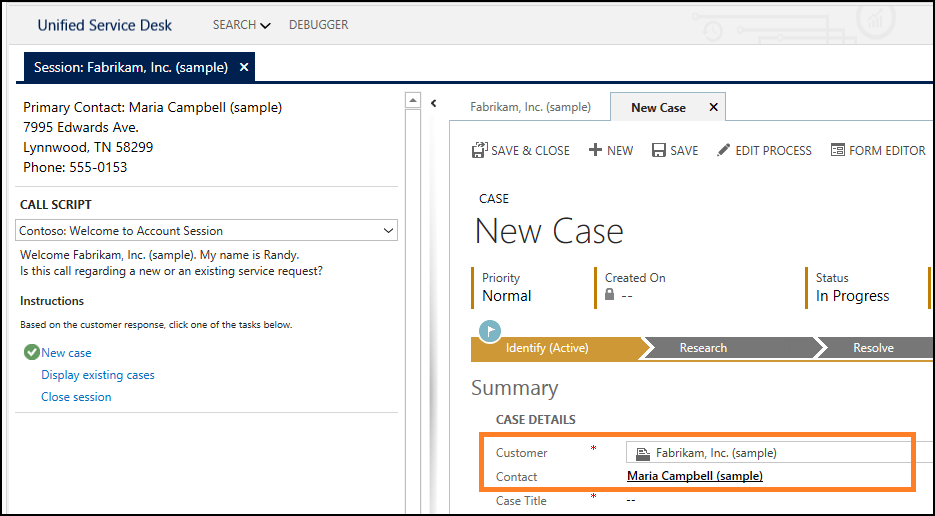Click the Priority Normal field
The height and width of the screenshot is (516, 935).
pyautogui.click(x=507, y=288)
